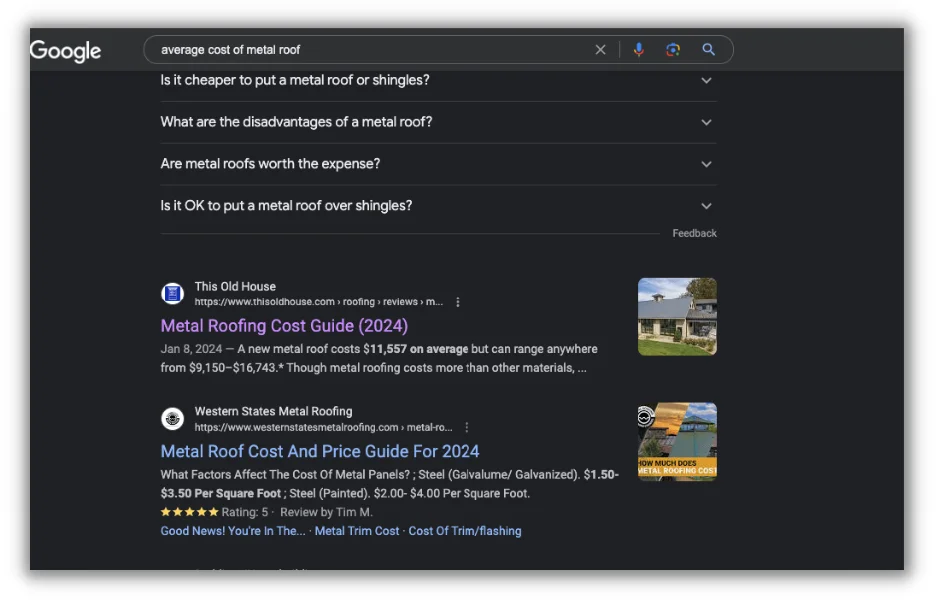Click the five-star rating in Western States result
Screen dimensions: 936x600
click(190, 512)
